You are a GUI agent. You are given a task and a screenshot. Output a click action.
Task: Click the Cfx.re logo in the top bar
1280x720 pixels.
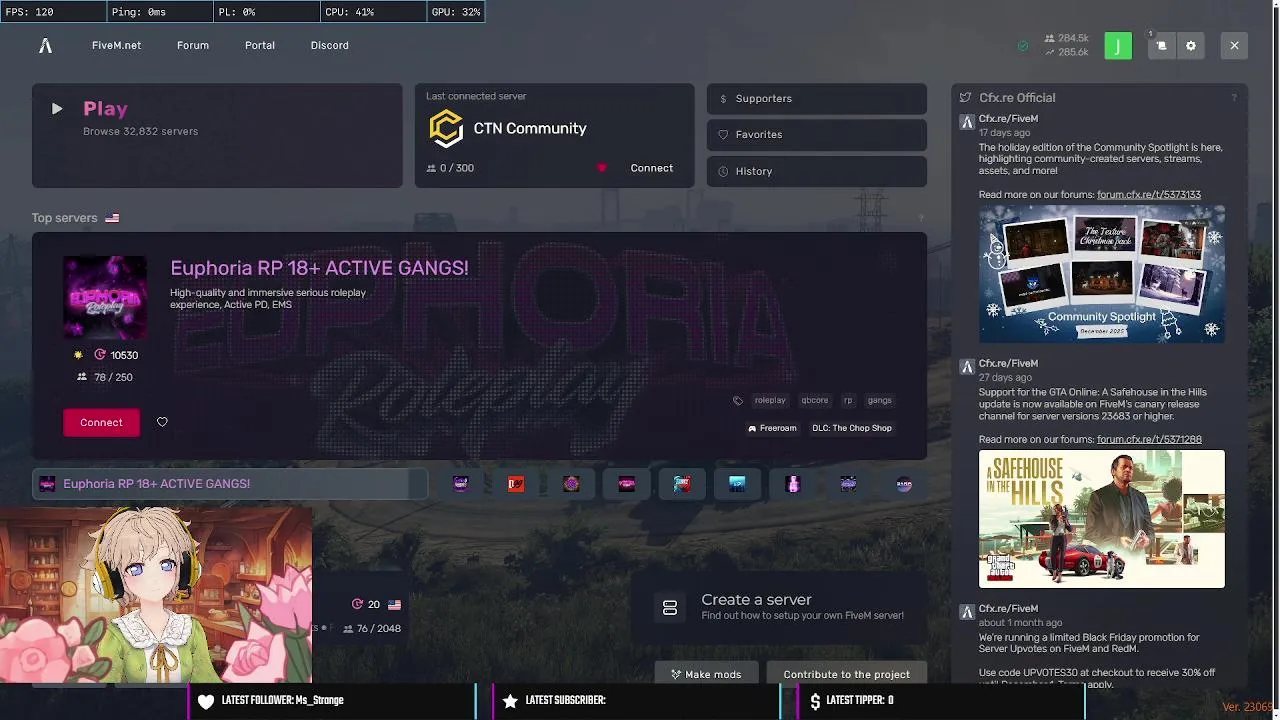click(45, 45)
